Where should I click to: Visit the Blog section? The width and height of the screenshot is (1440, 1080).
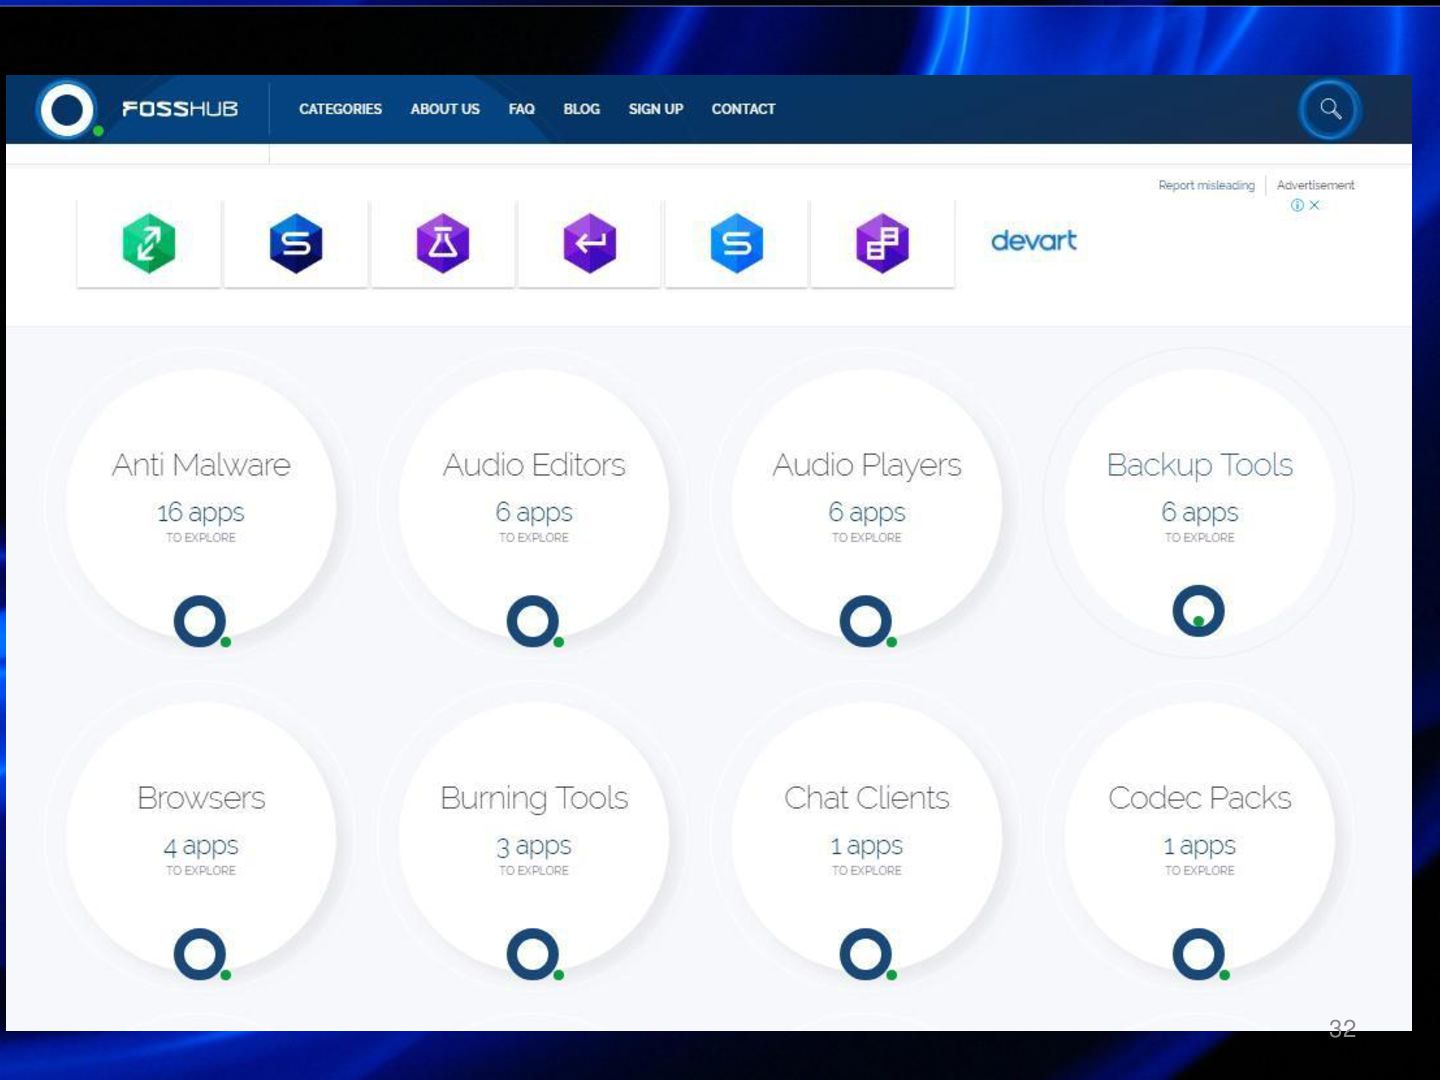tap(582, 109)
